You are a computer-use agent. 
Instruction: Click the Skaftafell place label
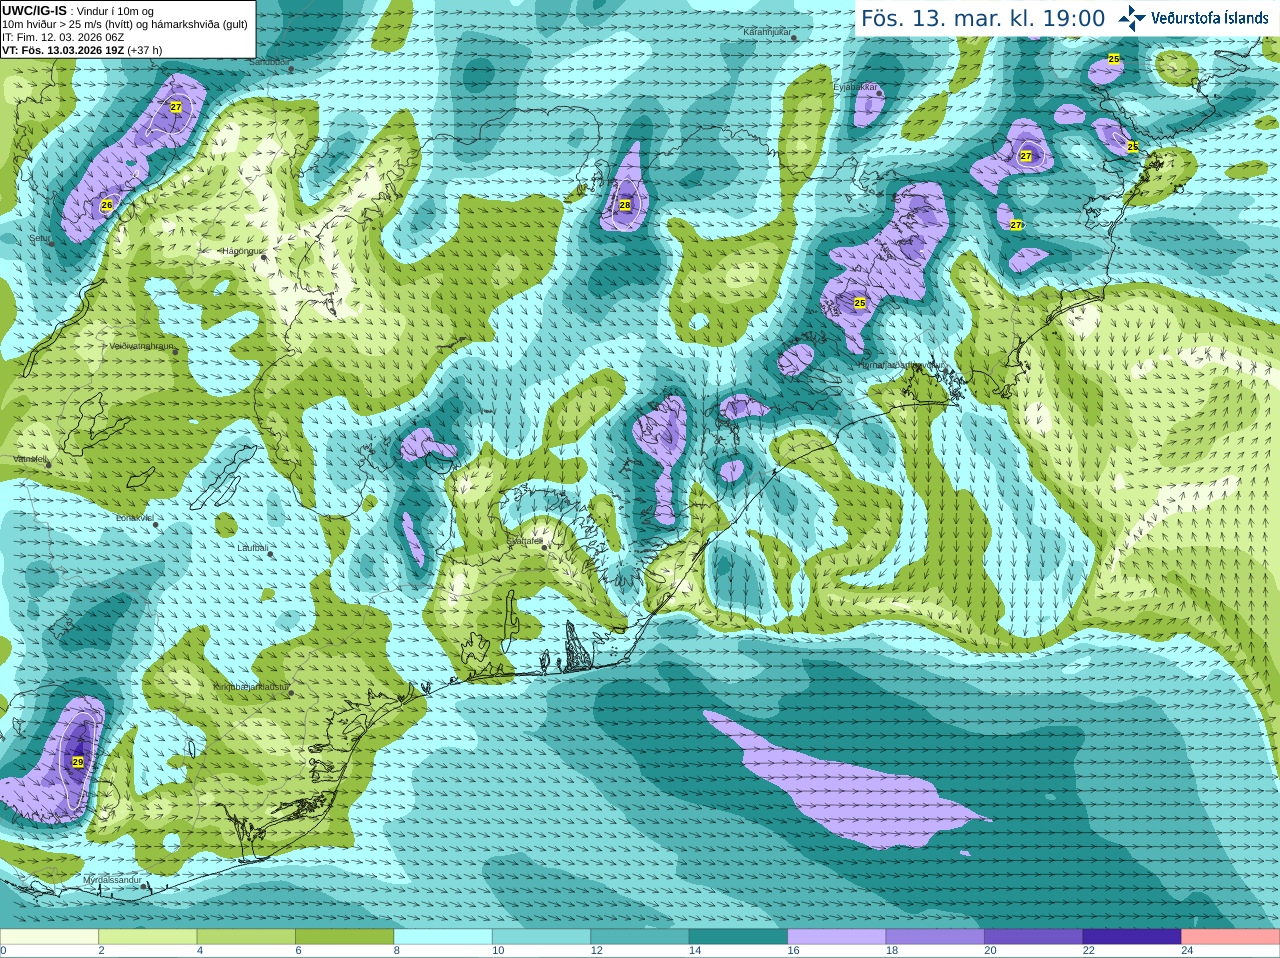[x=524, y=540]
